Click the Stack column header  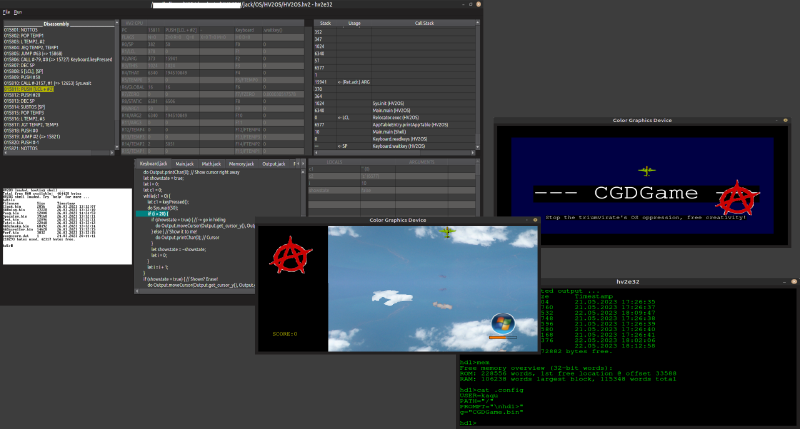pos(324,22)
